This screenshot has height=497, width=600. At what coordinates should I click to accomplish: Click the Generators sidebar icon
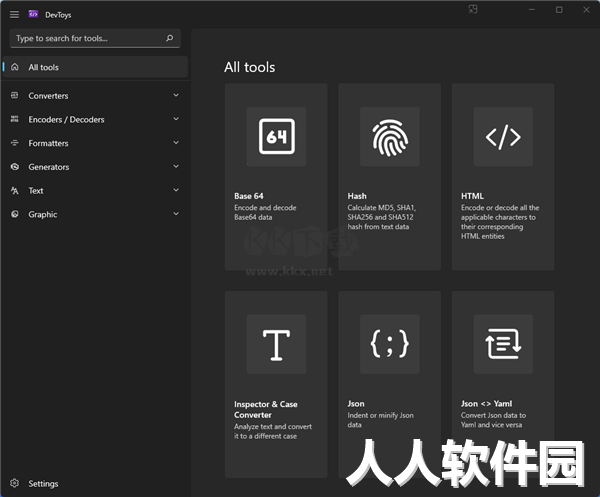coord(15,166)
